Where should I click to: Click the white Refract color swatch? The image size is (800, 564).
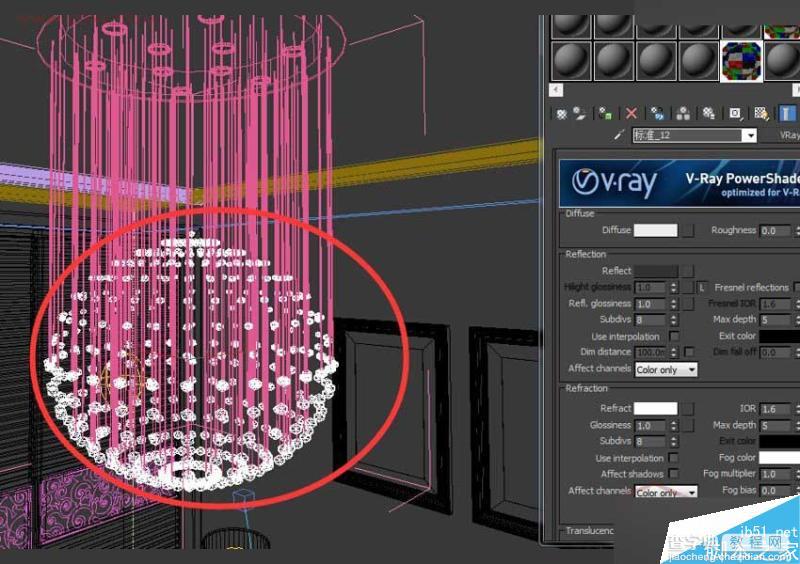click(656, 408)
